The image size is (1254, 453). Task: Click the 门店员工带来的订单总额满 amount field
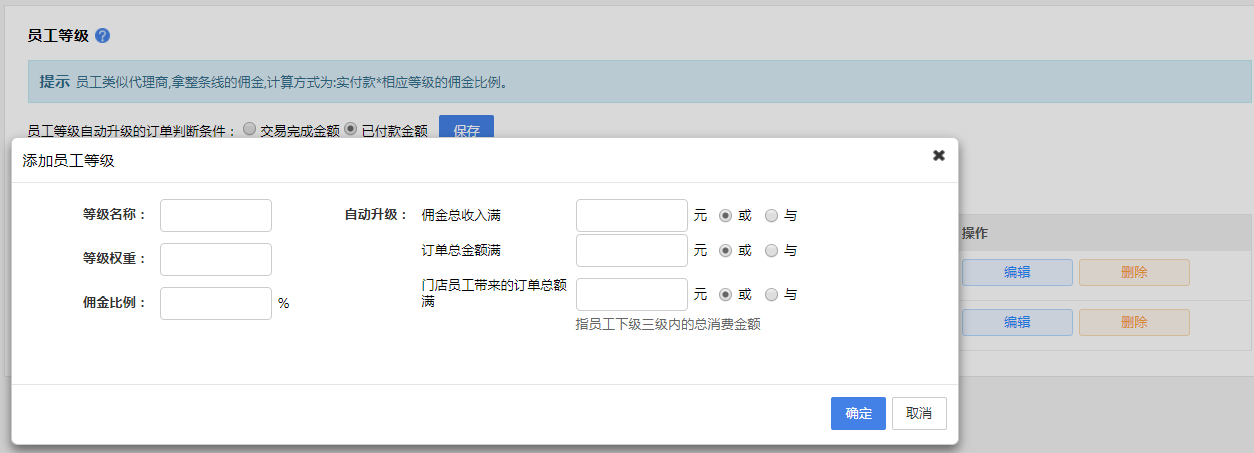click(x=632, y=294)
